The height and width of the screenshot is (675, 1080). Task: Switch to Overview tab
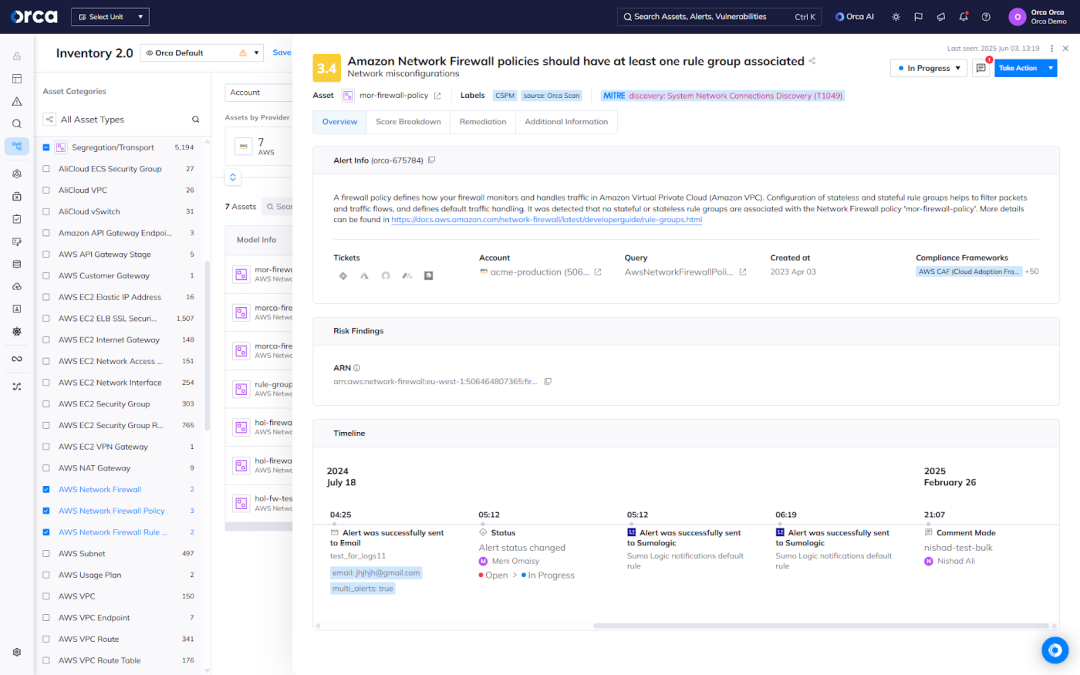point(340,122)
